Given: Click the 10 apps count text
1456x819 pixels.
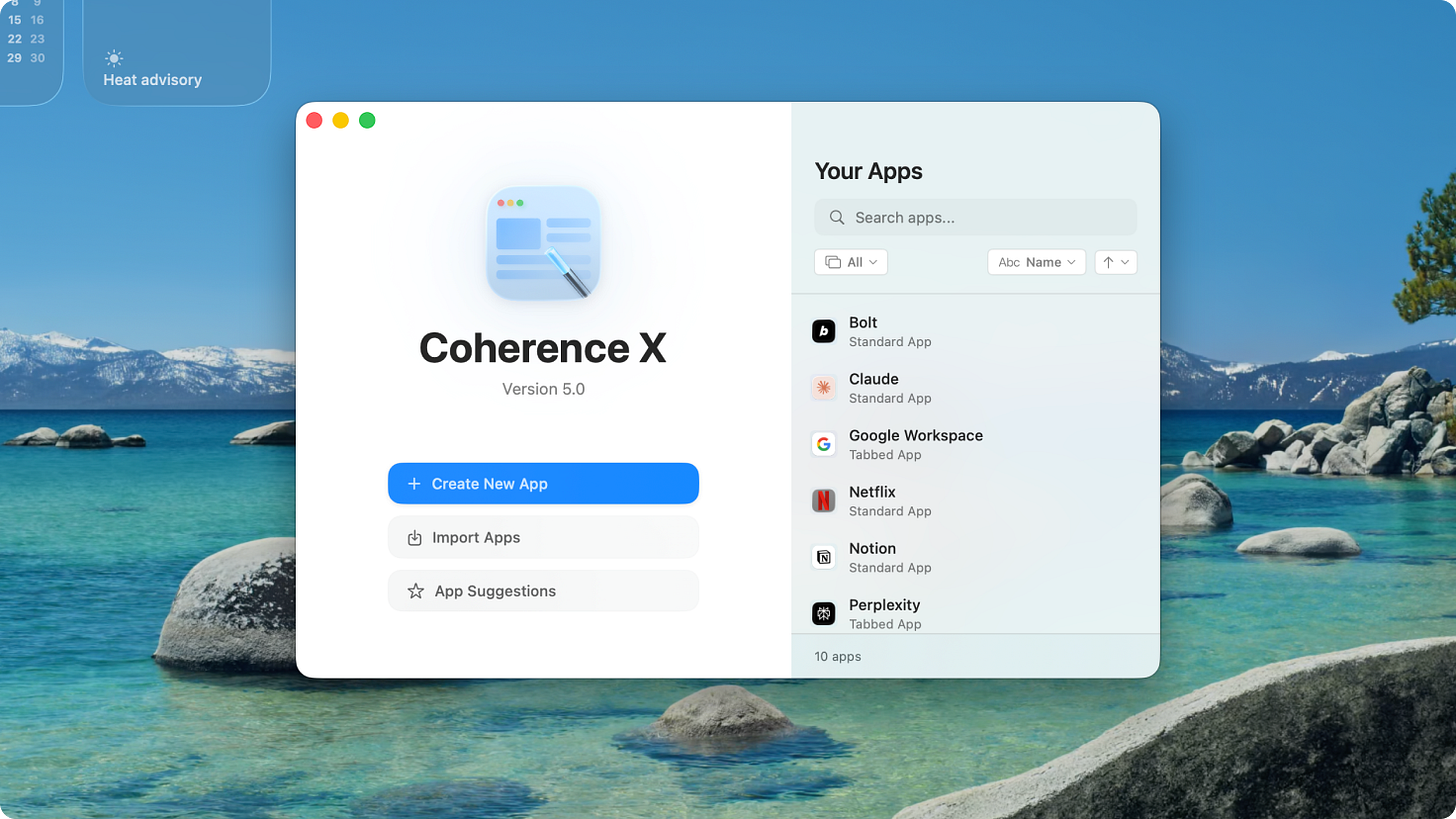Looking at the screenshot, I should click(838, 657).
